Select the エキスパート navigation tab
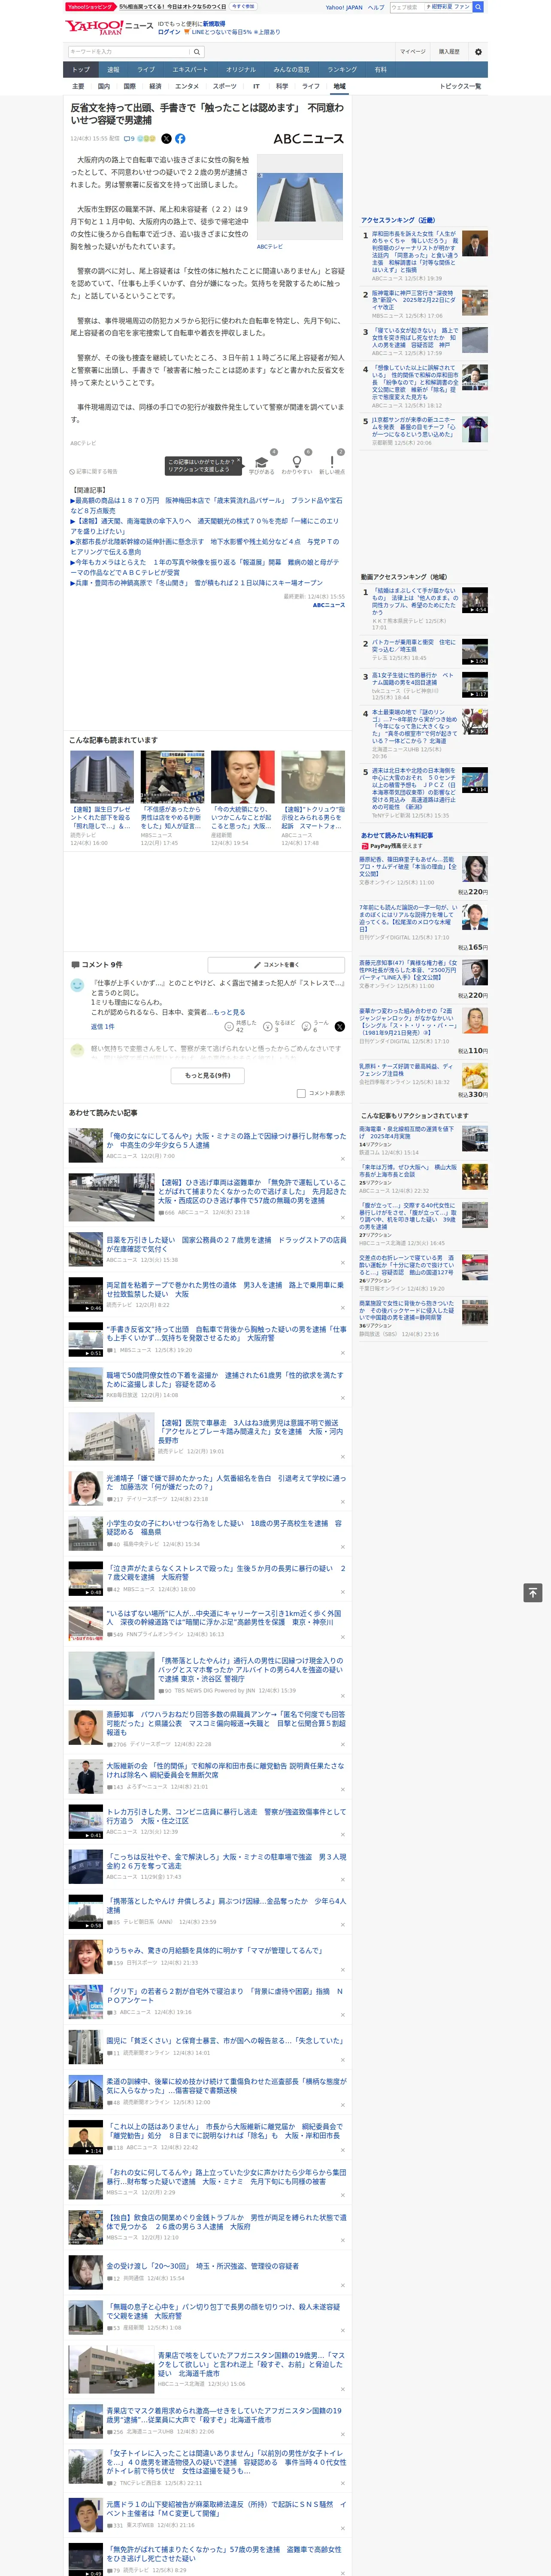Screen dimensions: 551x2576 190,70
